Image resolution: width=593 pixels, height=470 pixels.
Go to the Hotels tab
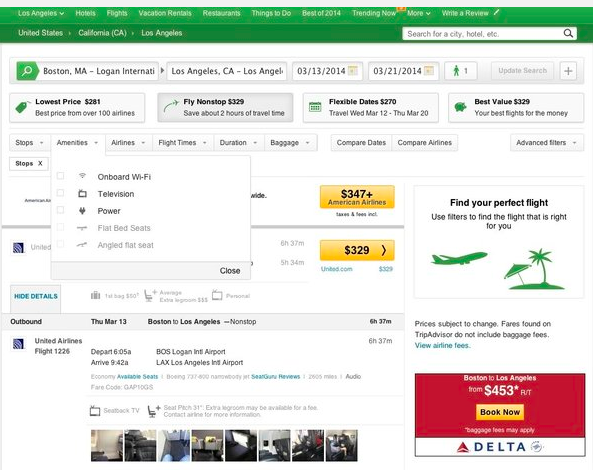tap(85, 13)
